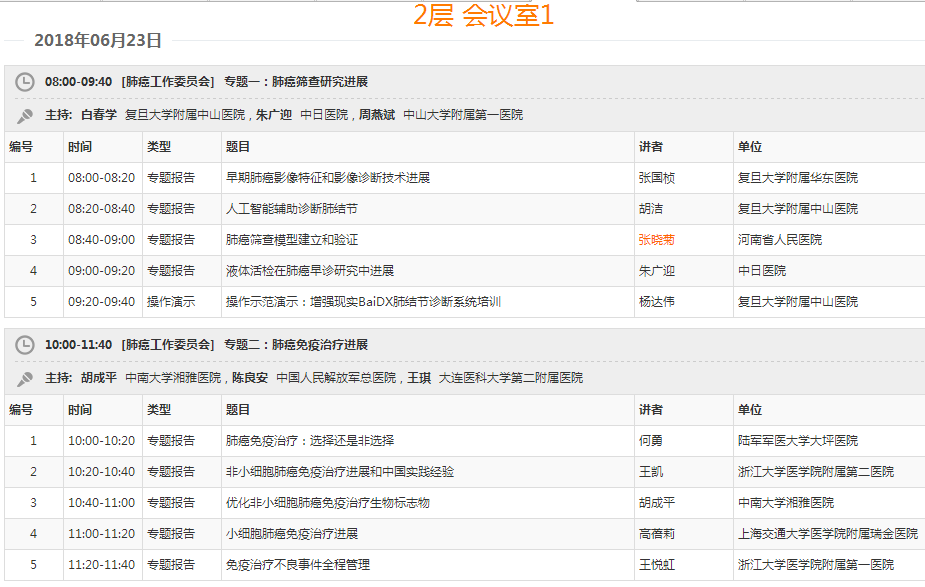Image resolution: width=925 pixels, height=587 pixels.
Task: Click the clock icon of the 10:00-11:40 session
Action: 27,343
